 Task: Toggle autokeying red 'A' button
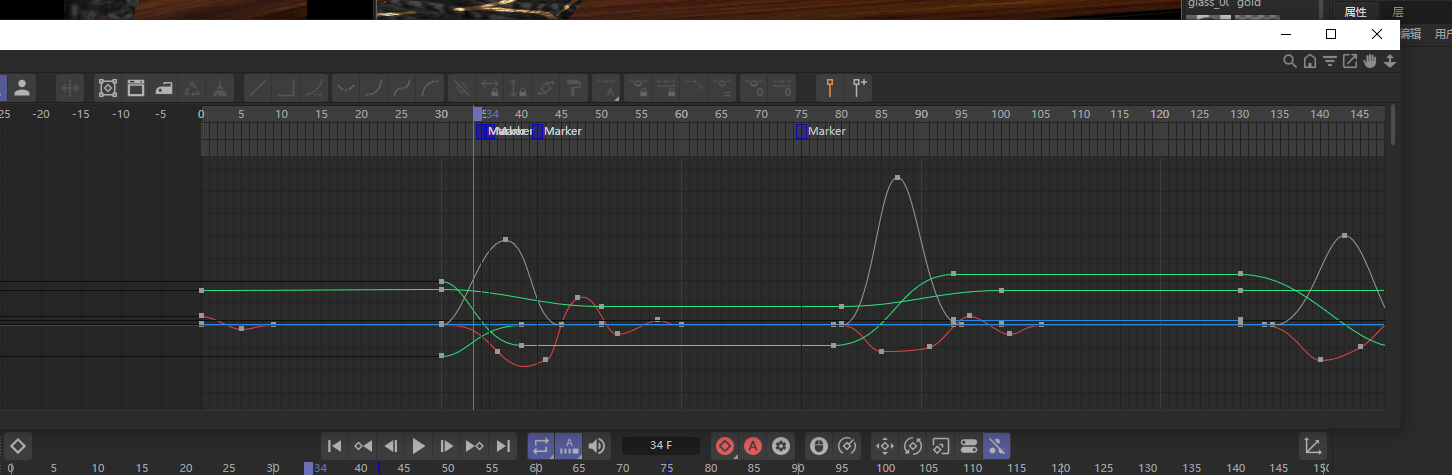coord(753,446)
